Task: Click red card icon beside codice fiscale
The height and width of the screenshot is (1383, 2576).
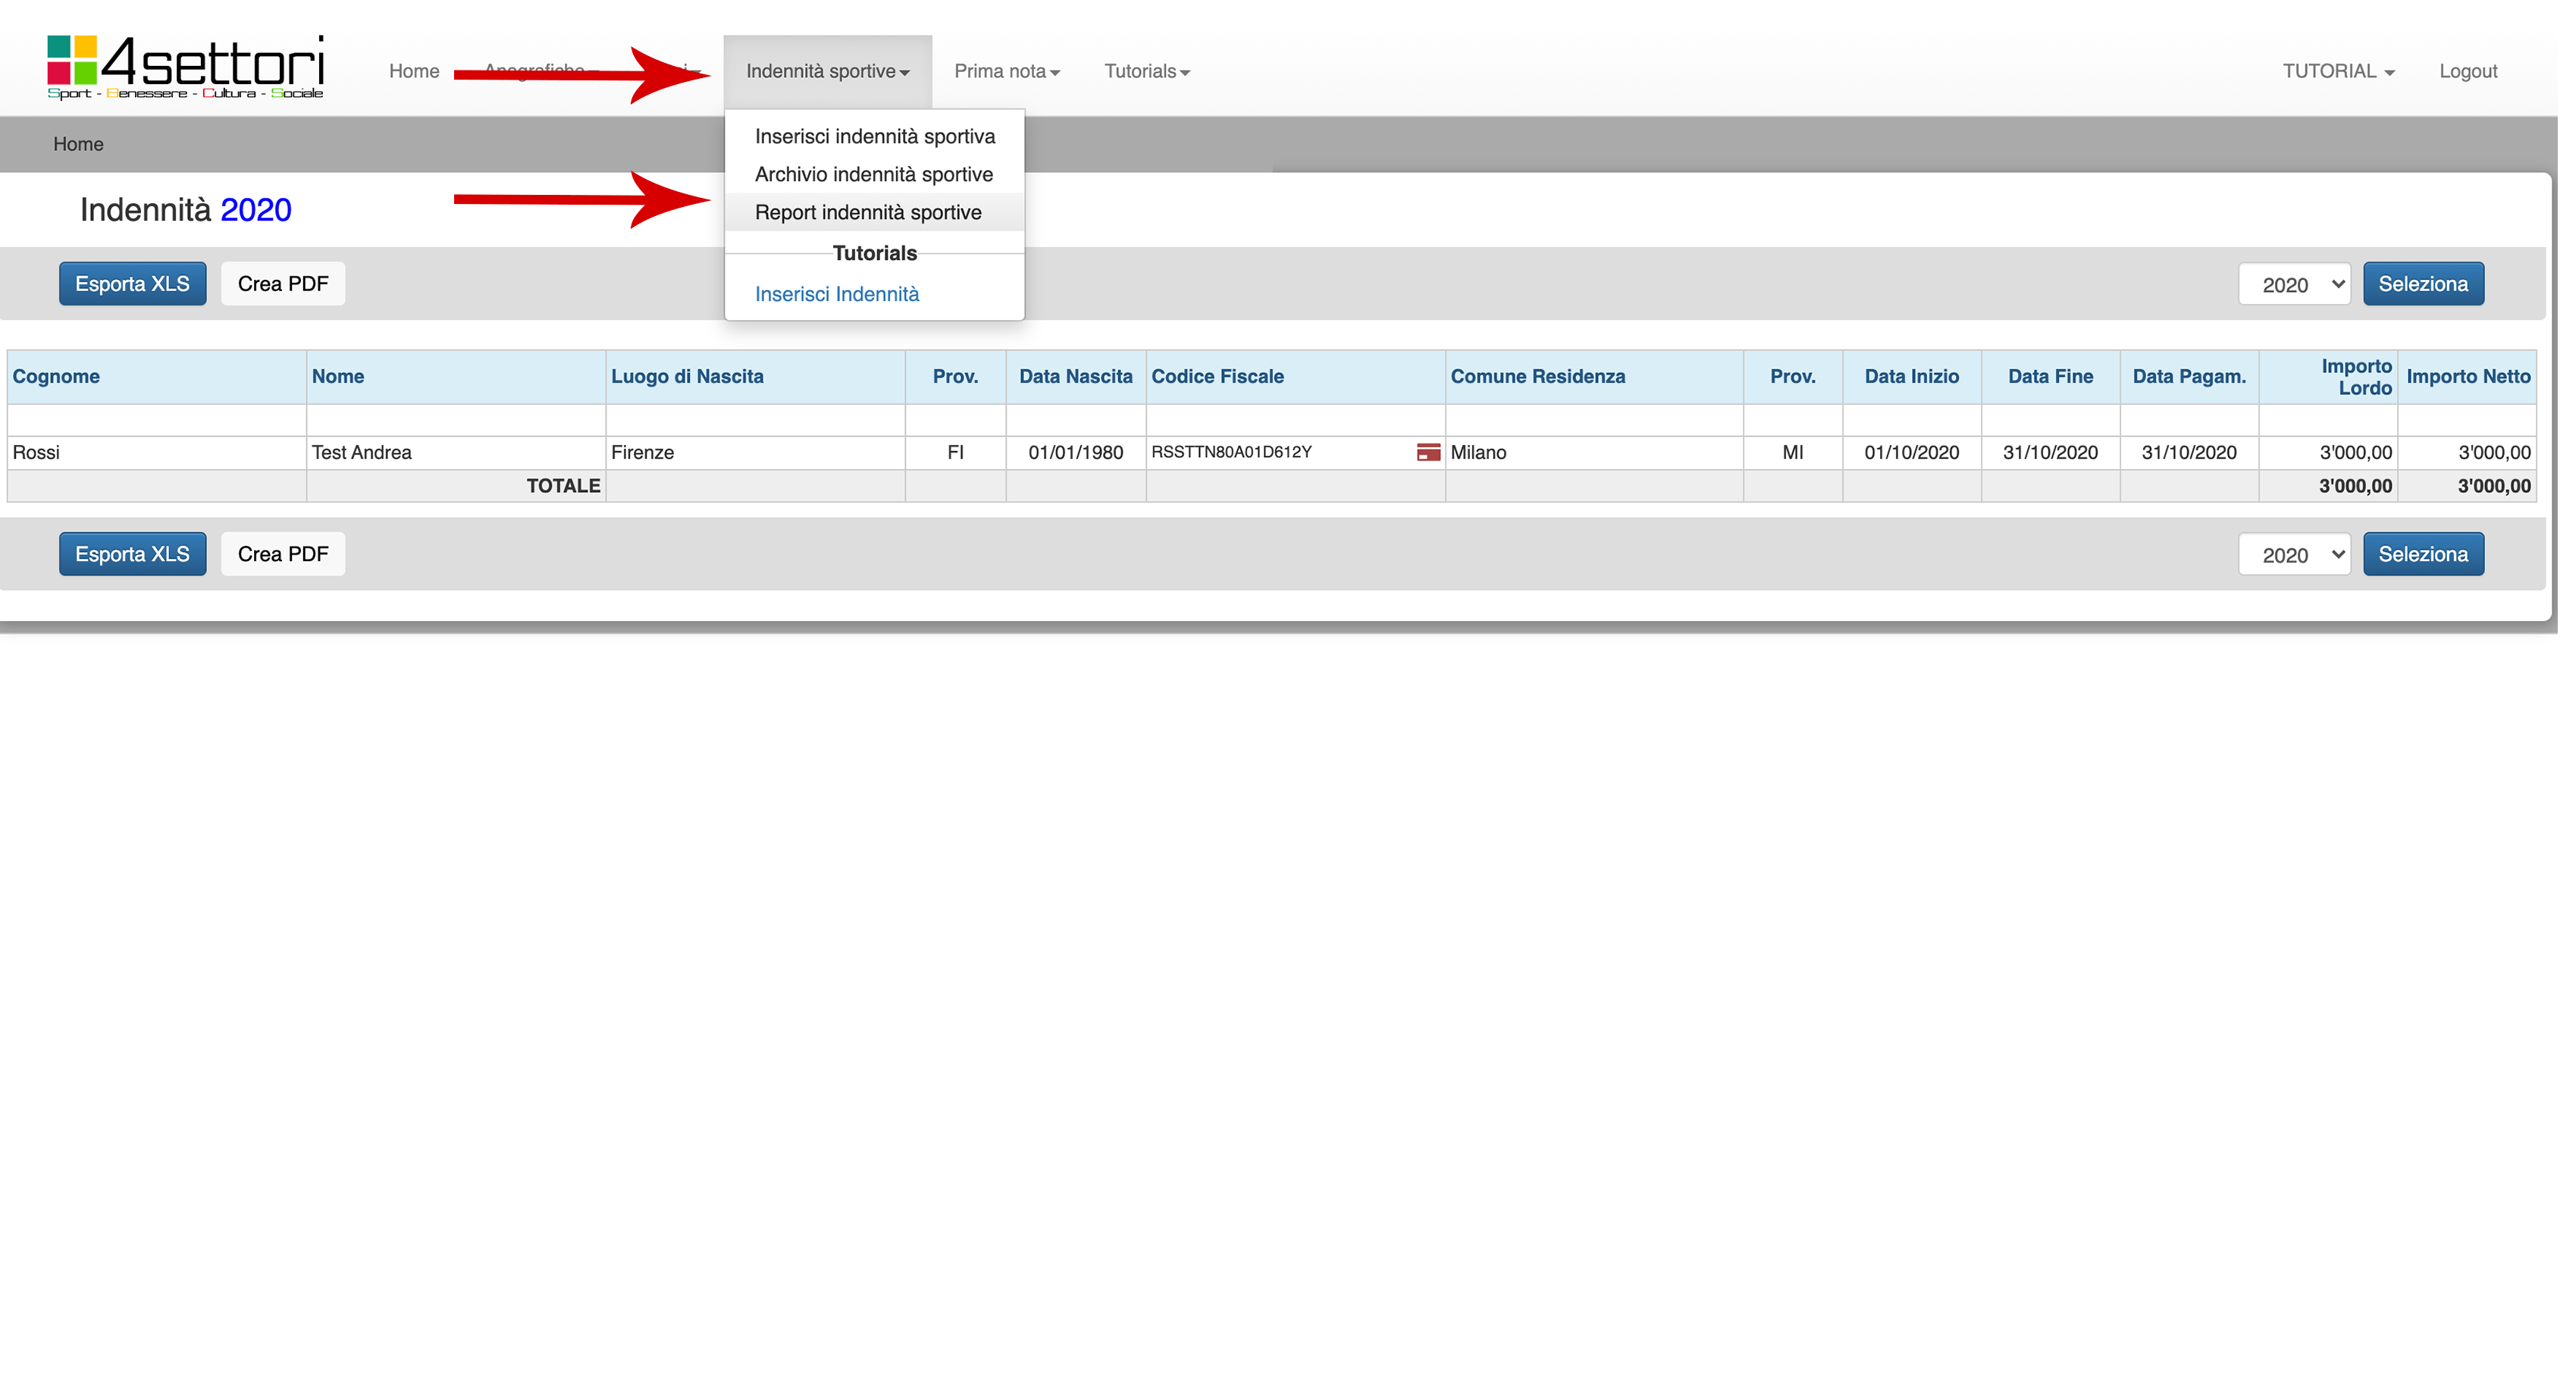Action: point(1428,452)
